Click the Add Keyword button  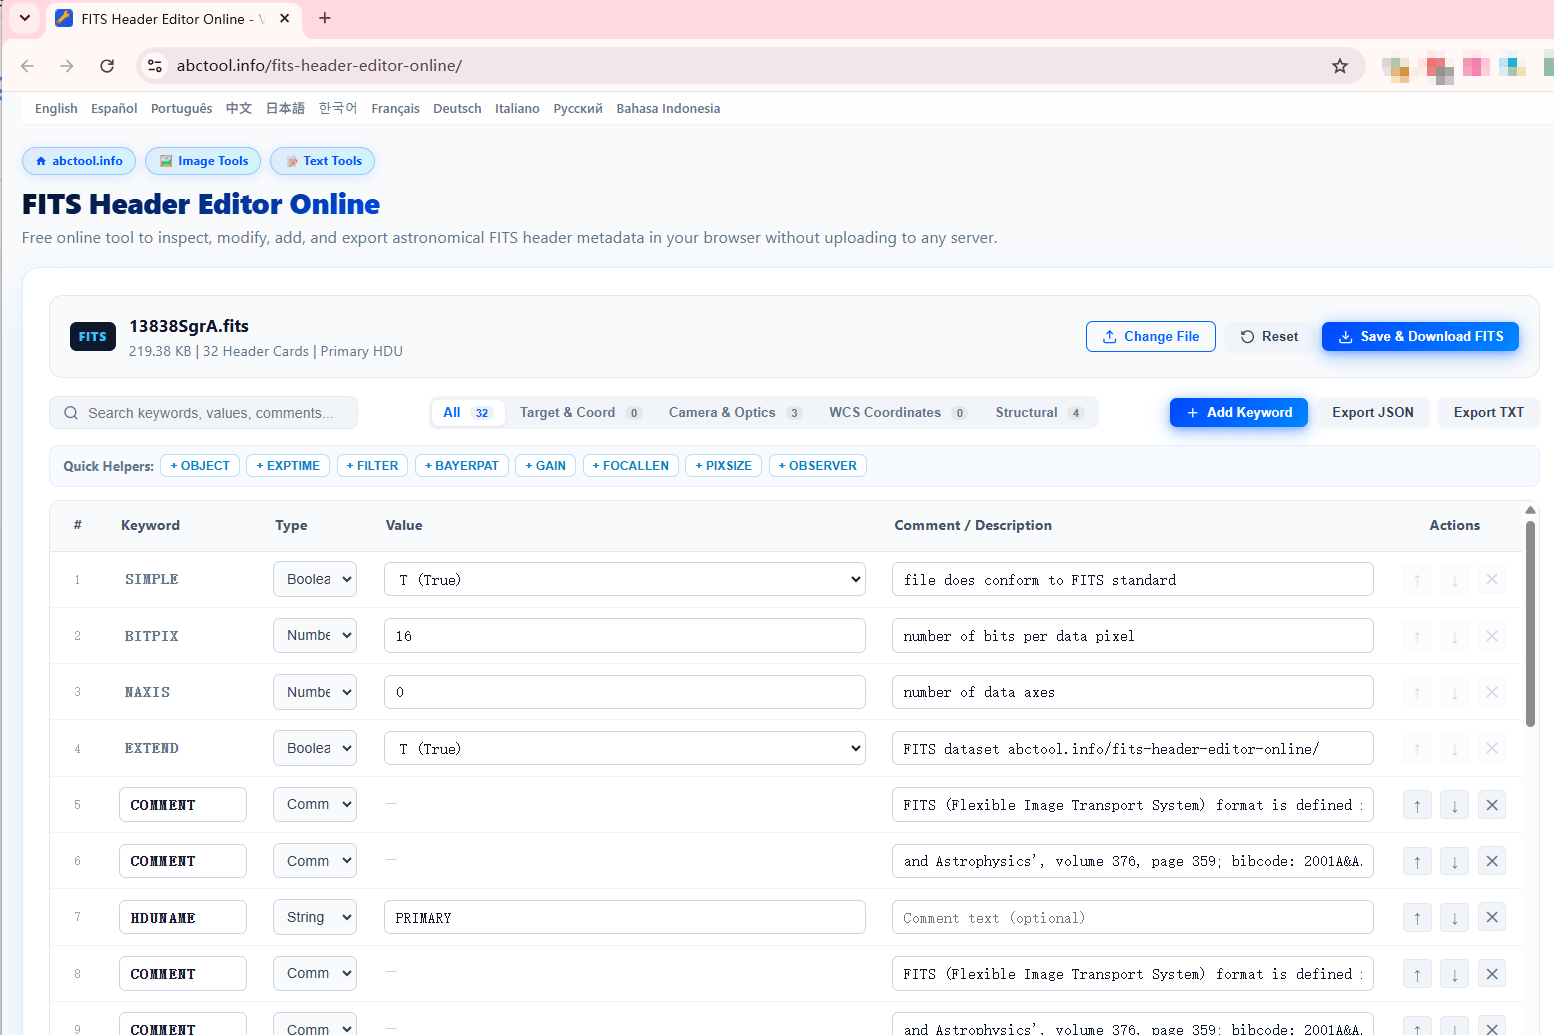(x=1239, y=413)
